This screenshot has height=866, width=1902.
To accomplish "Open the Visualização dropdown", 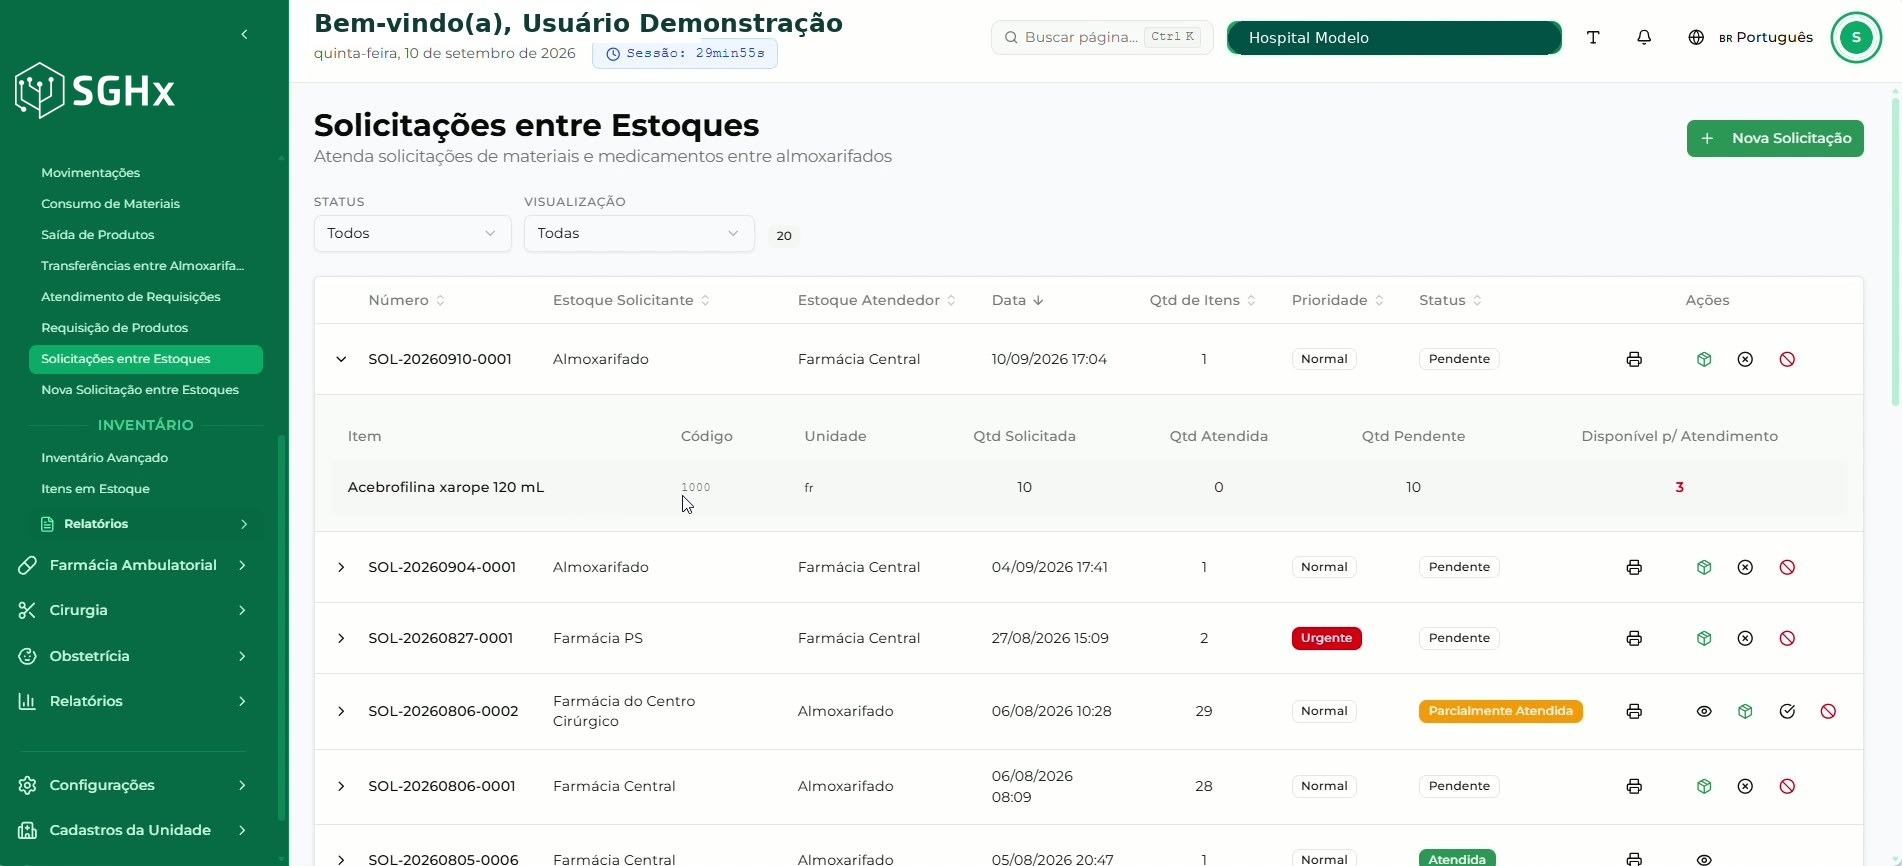I will coord(639,233).
